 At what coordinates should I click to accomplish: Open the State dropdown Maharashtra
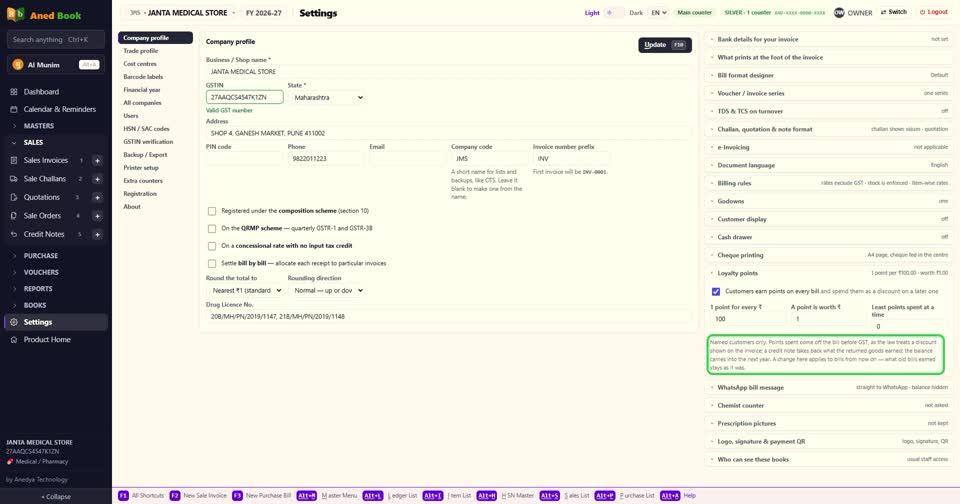(x=327, y=97)
